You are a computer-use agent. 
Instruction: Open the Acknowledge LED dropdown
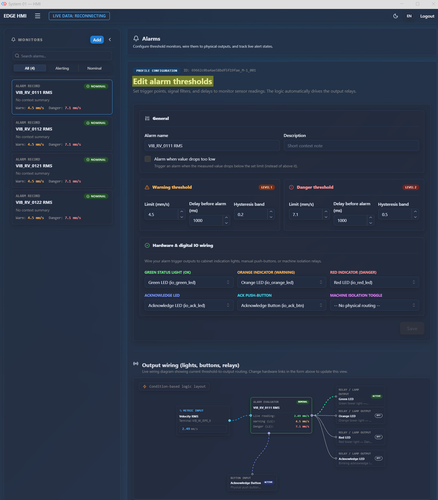pos(189,305)
